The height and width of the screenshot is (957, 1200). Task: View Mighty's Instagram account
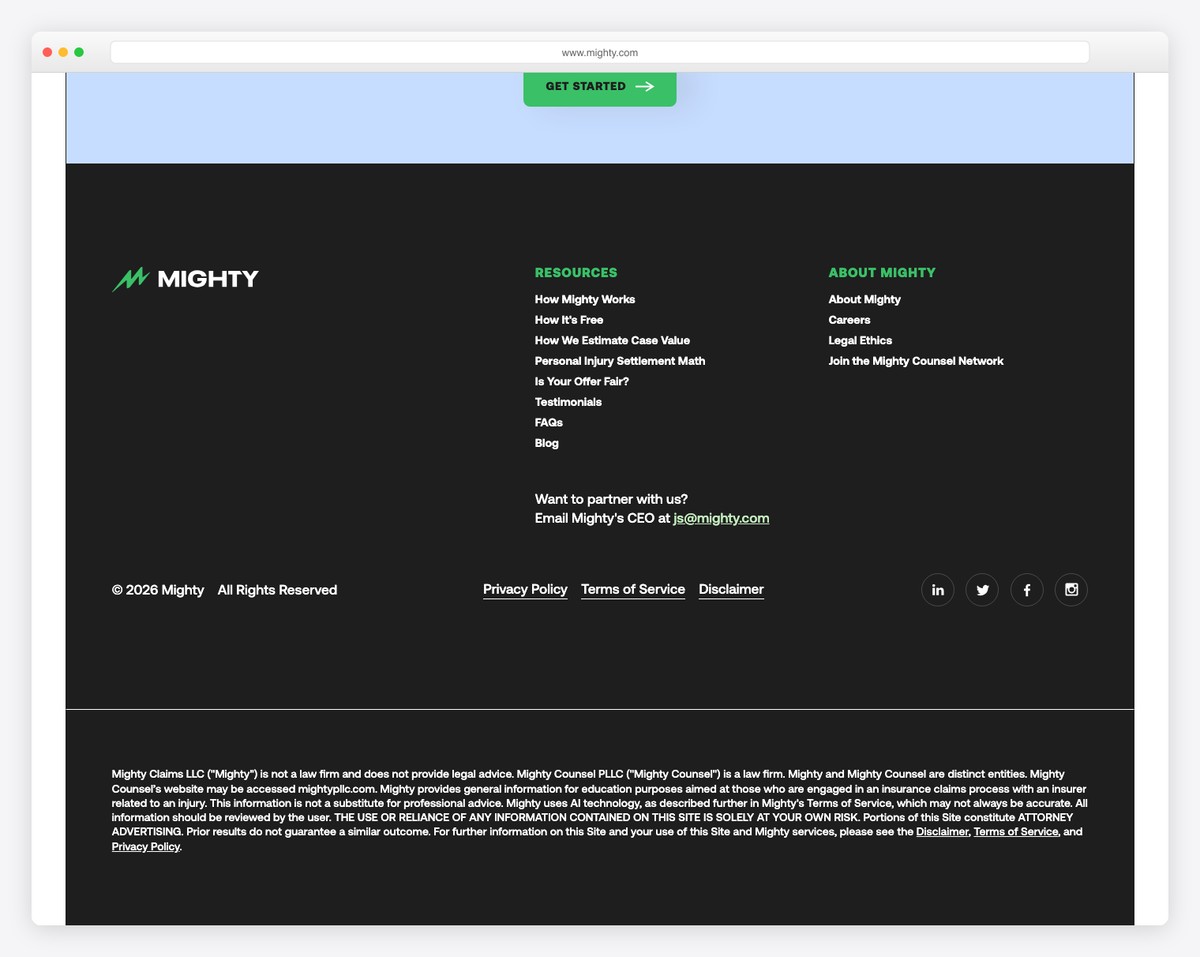click(1071, 589)
